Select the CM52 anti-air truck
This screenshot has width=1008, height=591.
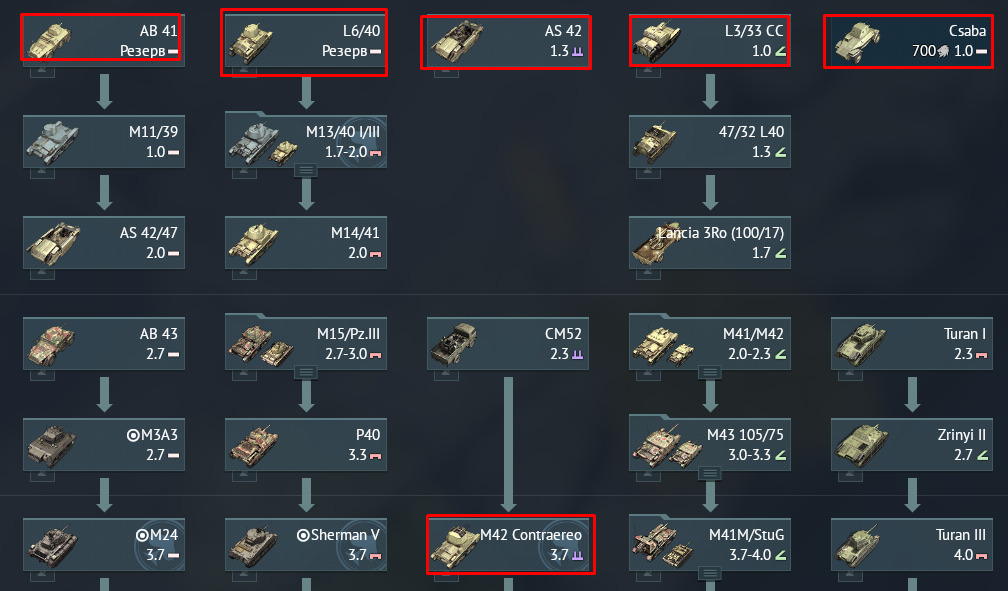click(508, 343)
